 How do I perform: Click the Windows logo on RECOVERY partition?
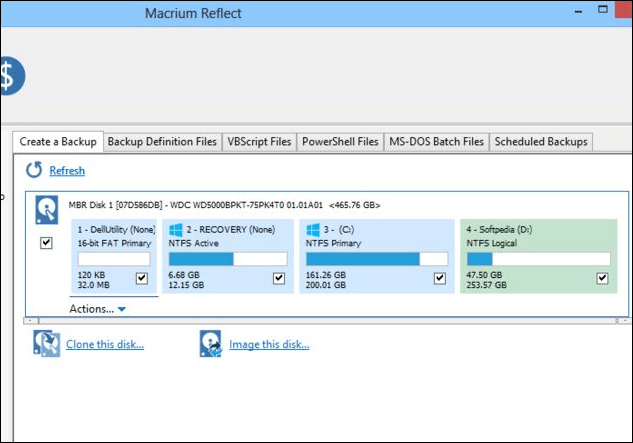click(177, 229)
